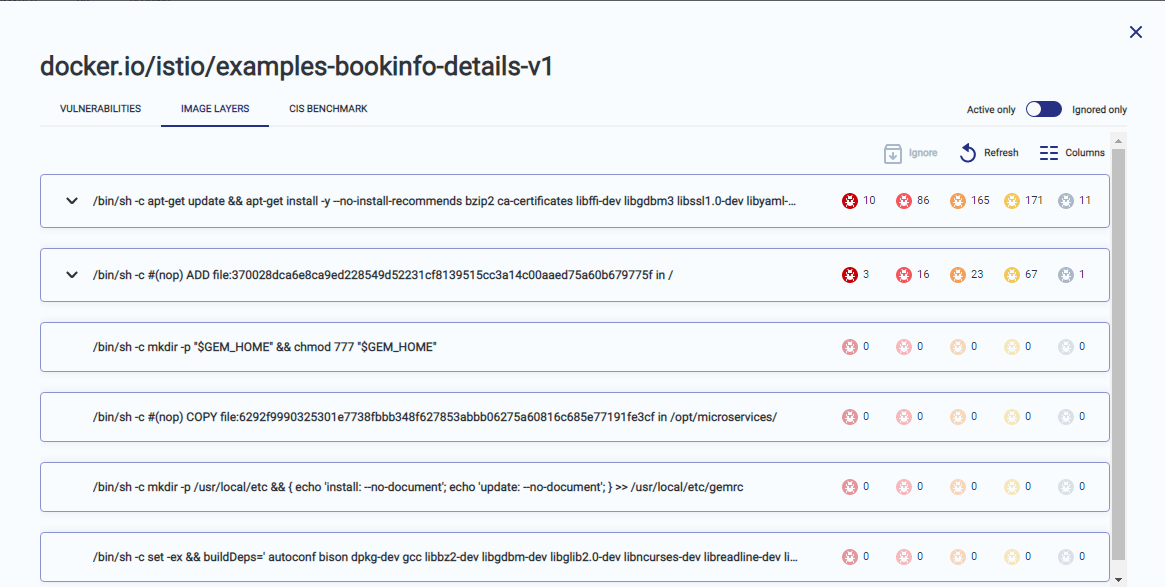Select the mkdir -p "$GEM_HOME" layer text
Image resolution: width=1165 pixels, height=587 pixels.
click(x=265, y=347)
